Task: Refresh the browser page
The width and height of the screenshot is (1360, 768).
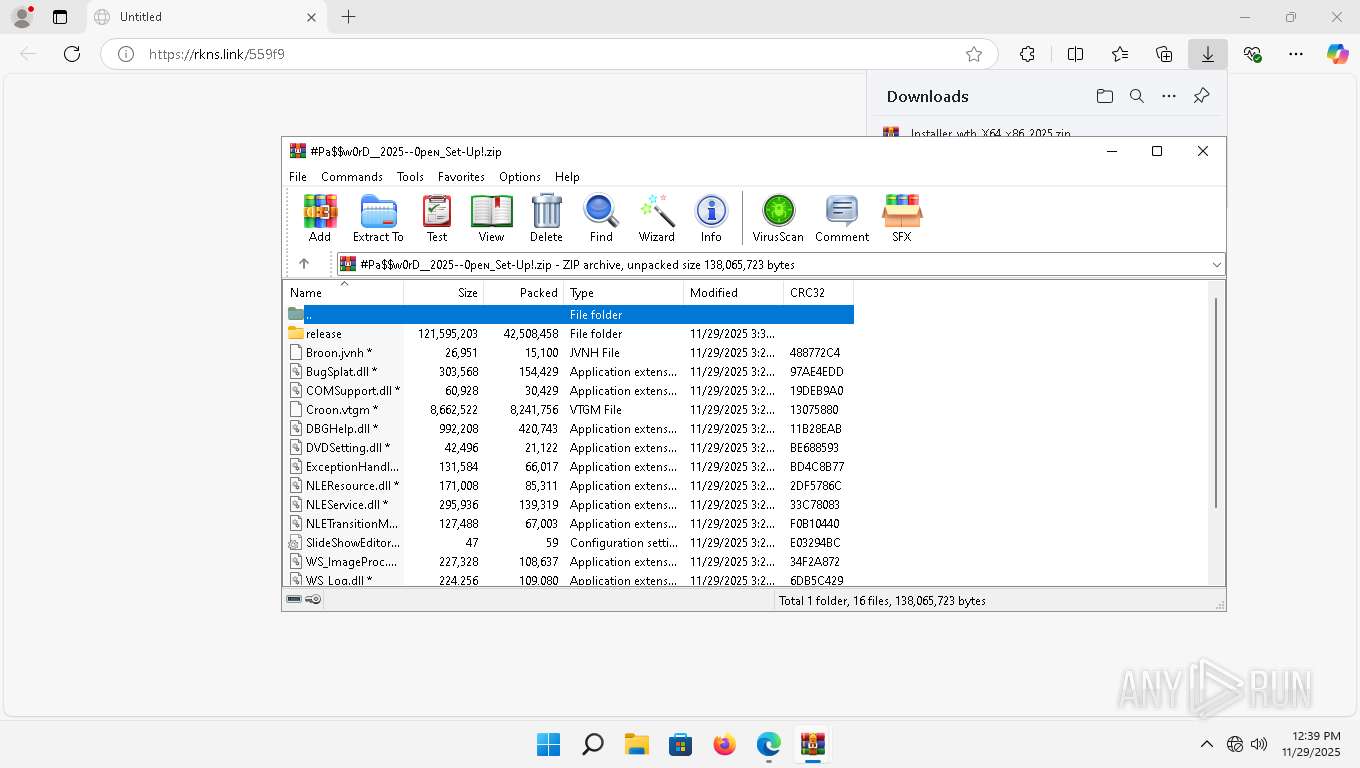Action: [x=72, y=54]
